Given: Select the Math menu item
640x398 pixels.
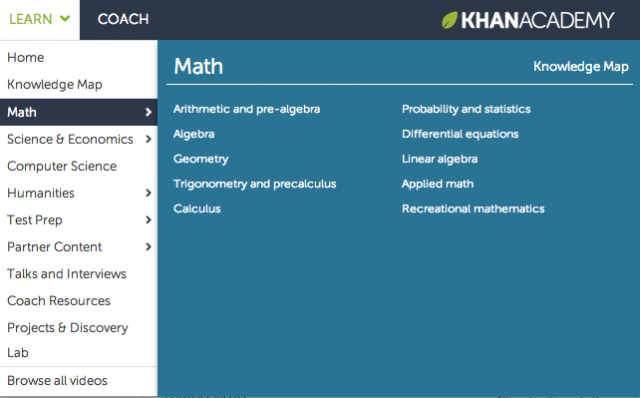Looking at the screenshot, I should tap(79, 112).
